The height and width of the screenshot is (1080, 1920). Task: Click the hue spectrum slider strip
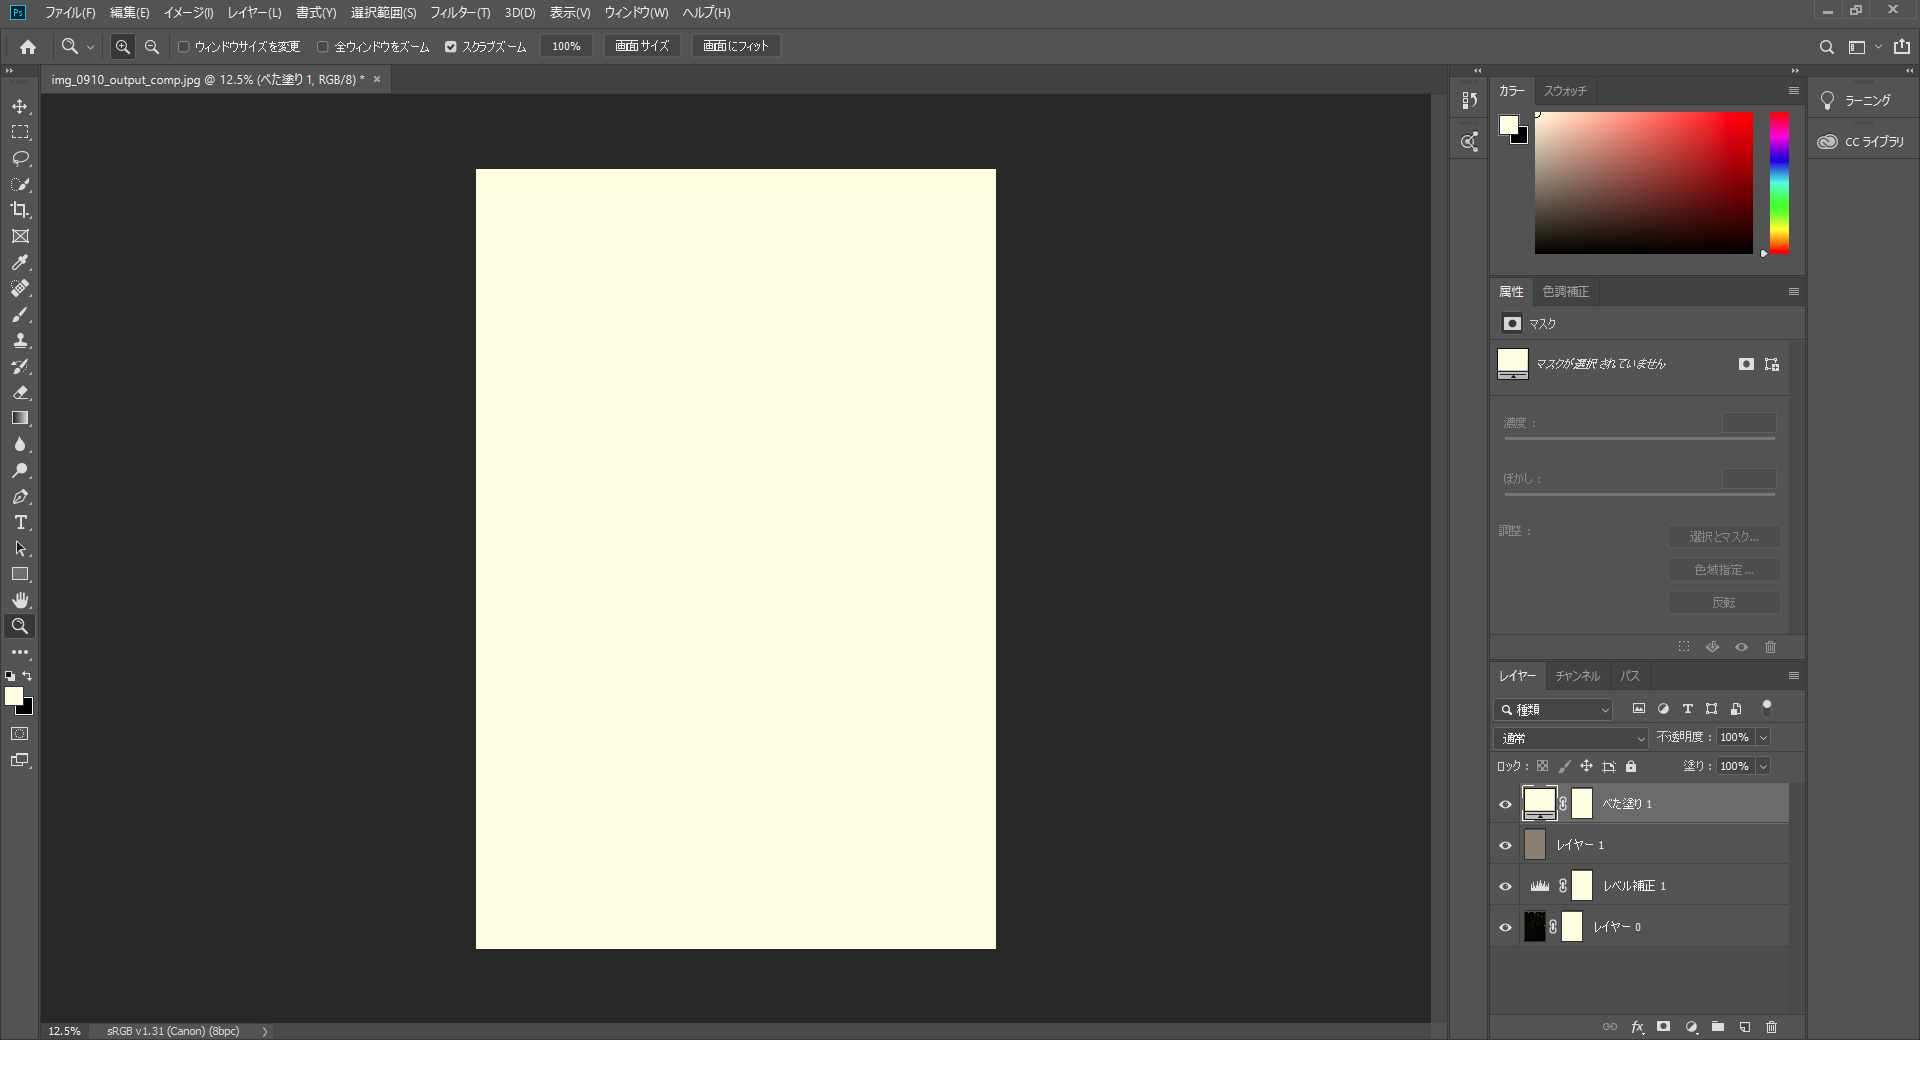tap(1779, 182)
